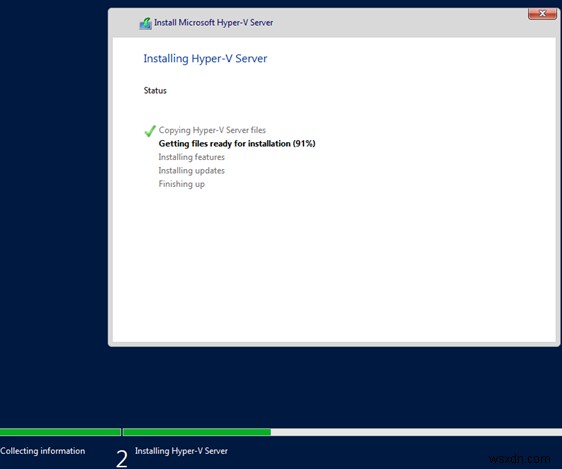Click the 'Finishing up' step
Image resolution: width=562 pixels, height=469 pixels.
pyautogui.click(x=182, y=184)
